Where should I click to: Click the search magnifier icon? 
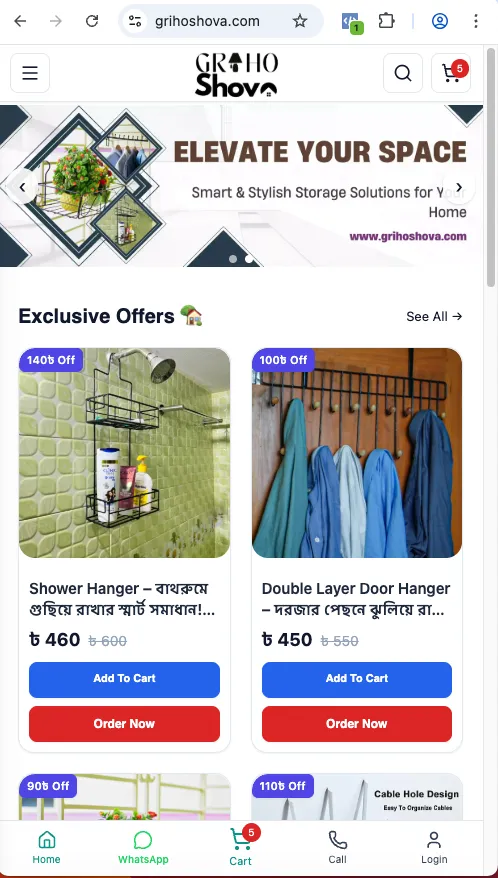pos(403,73)
